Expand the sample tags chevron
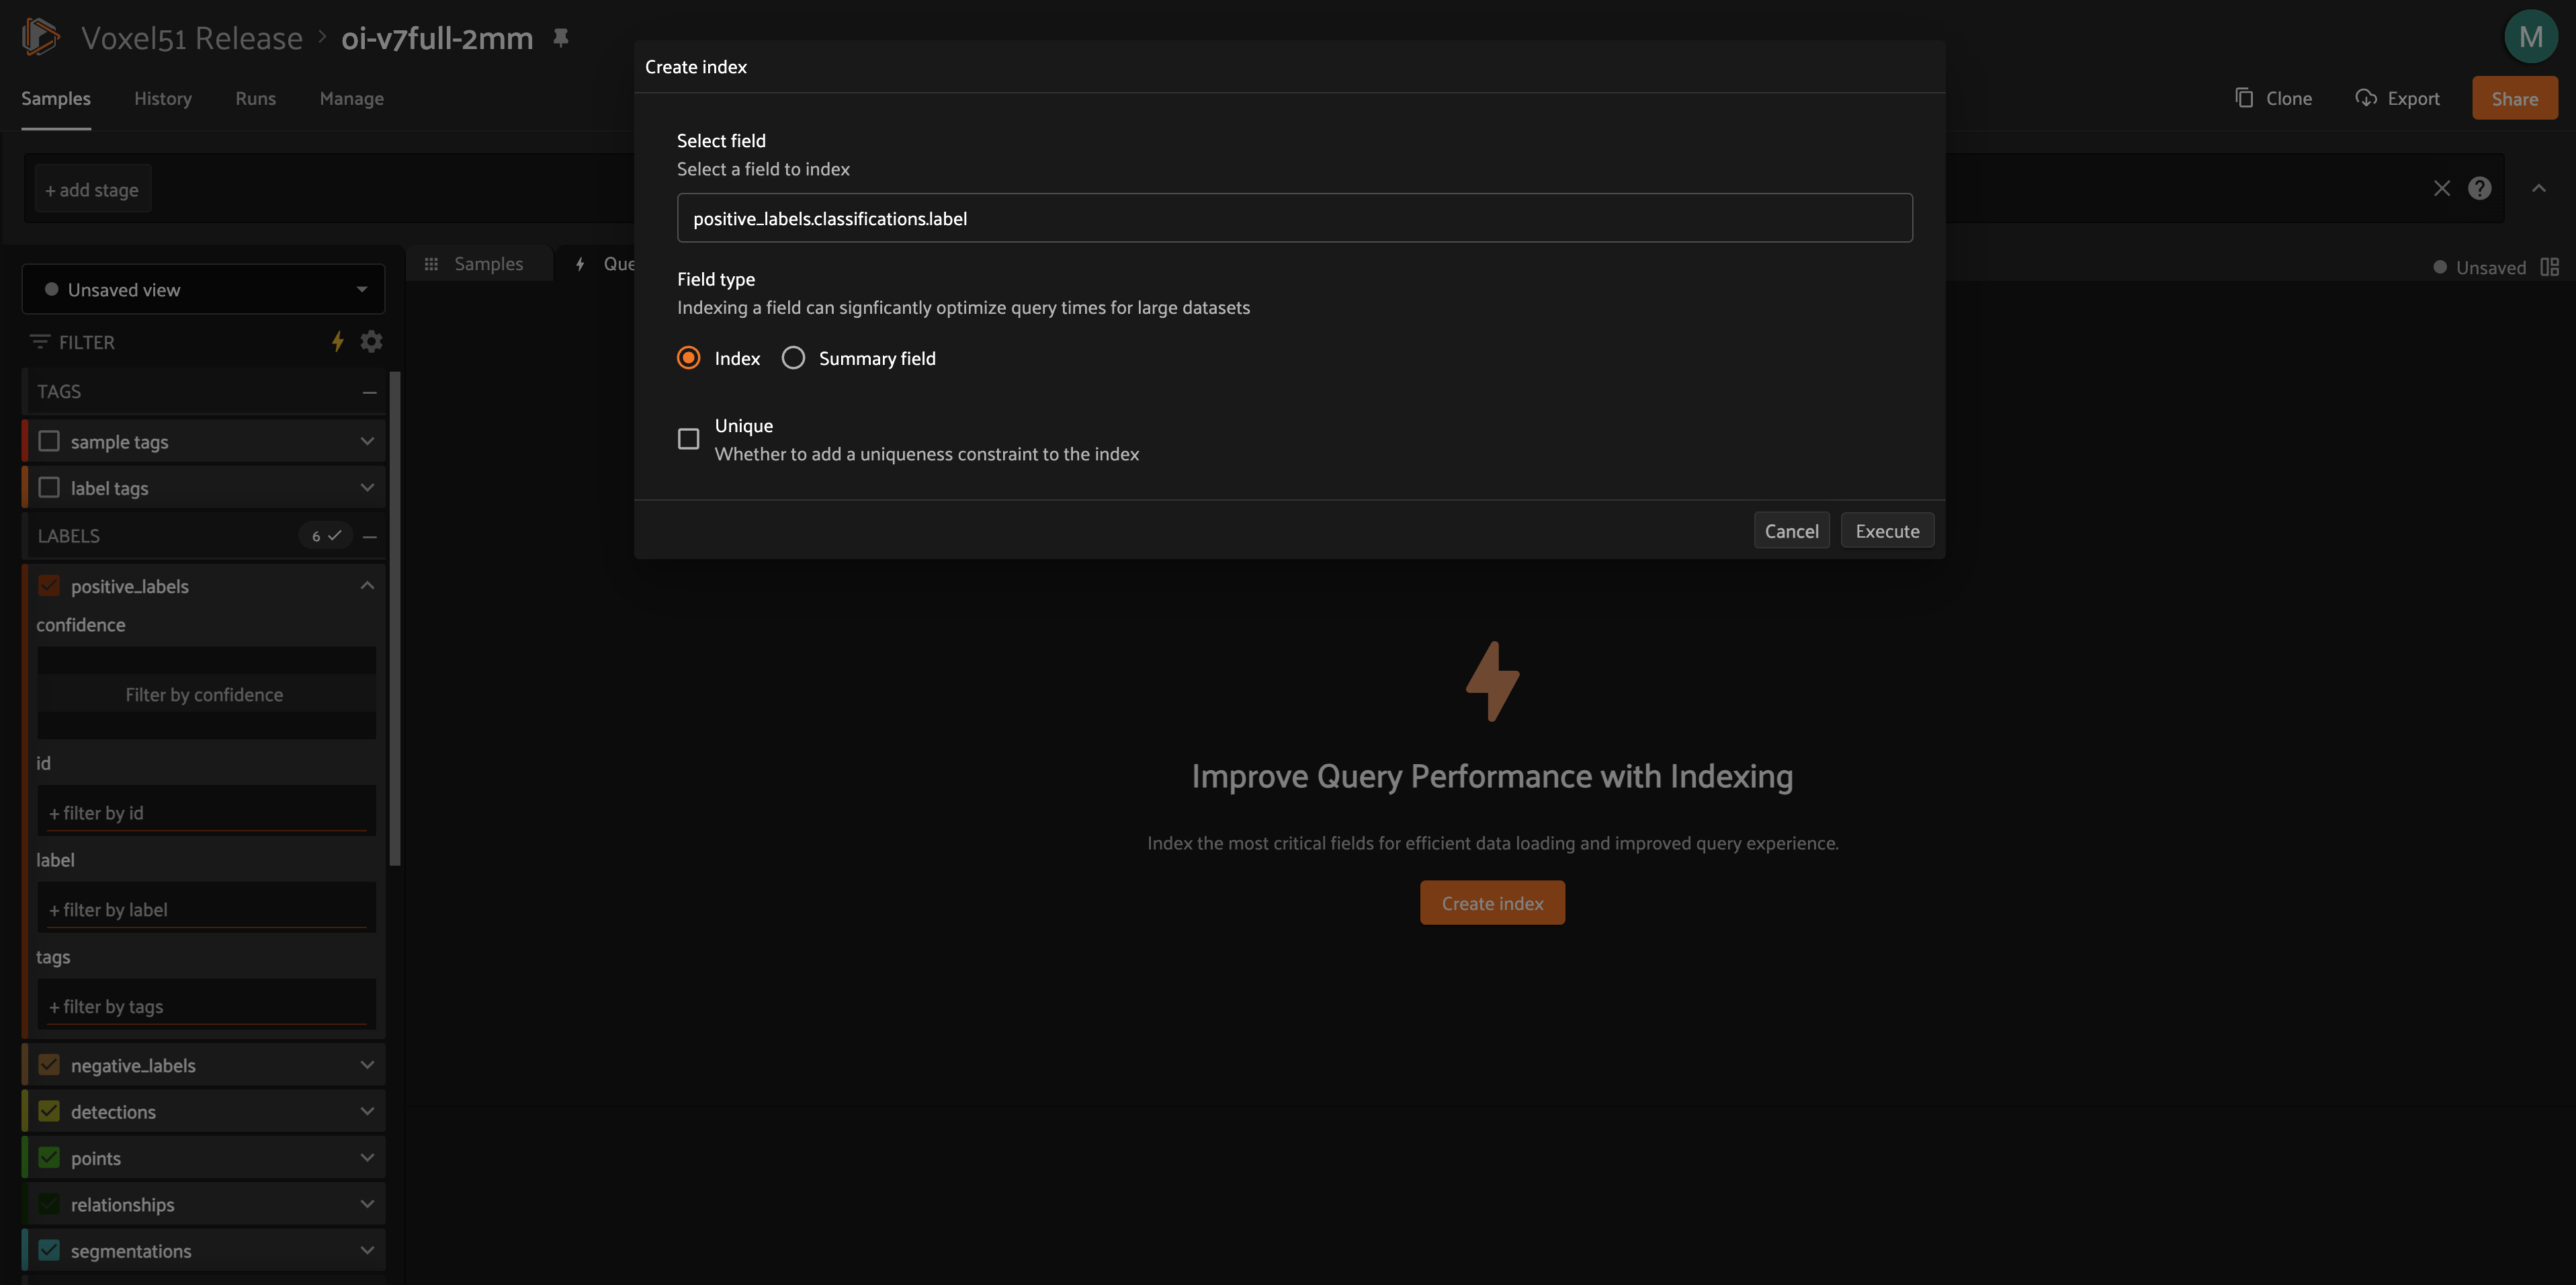This screenshot has width=2576, height=1285. point(367,441)
